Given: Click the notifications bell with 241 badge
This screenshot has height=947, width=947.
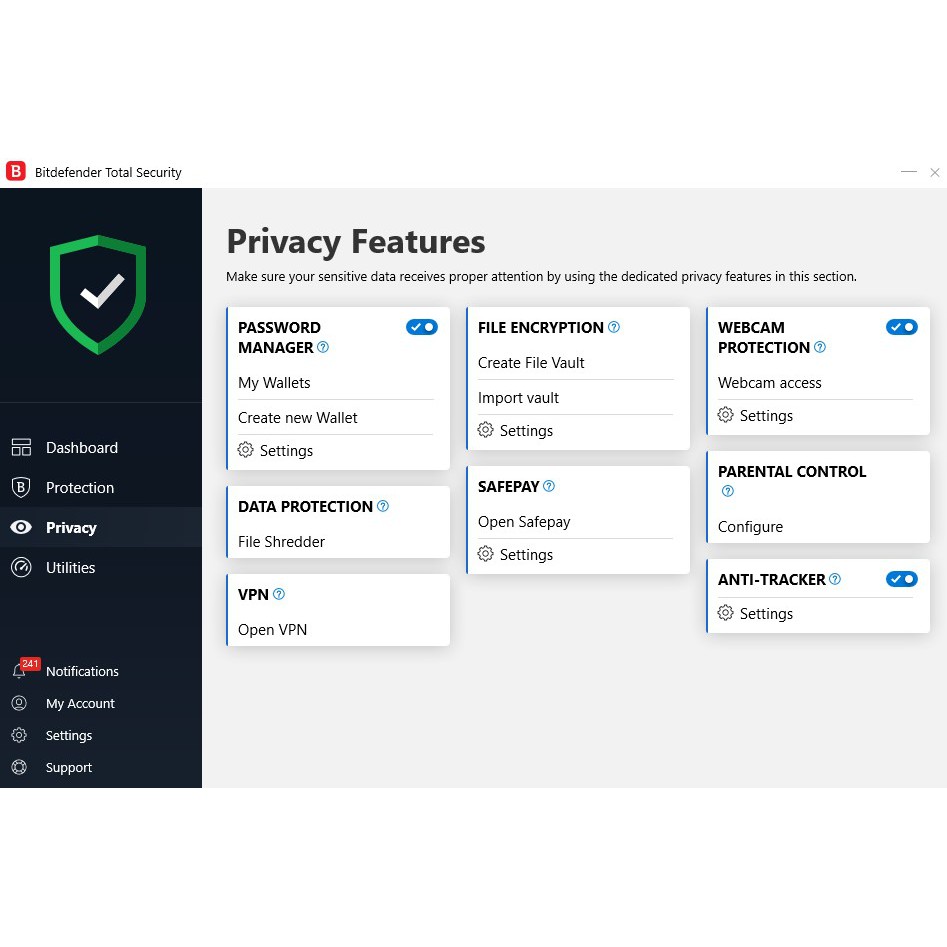Looking at the screenshot, I should pyautogui.click(x=24, y=669).
